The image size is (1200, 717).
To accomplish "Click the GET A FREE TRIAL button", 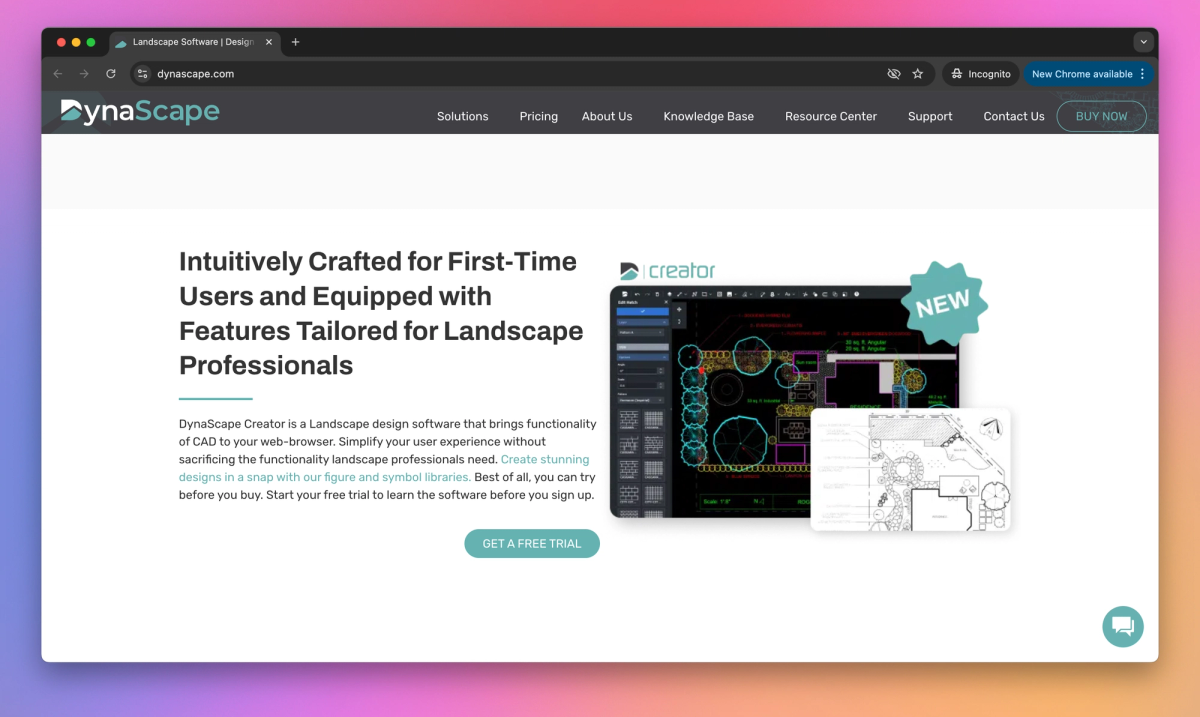I will (x=532, y=543).
